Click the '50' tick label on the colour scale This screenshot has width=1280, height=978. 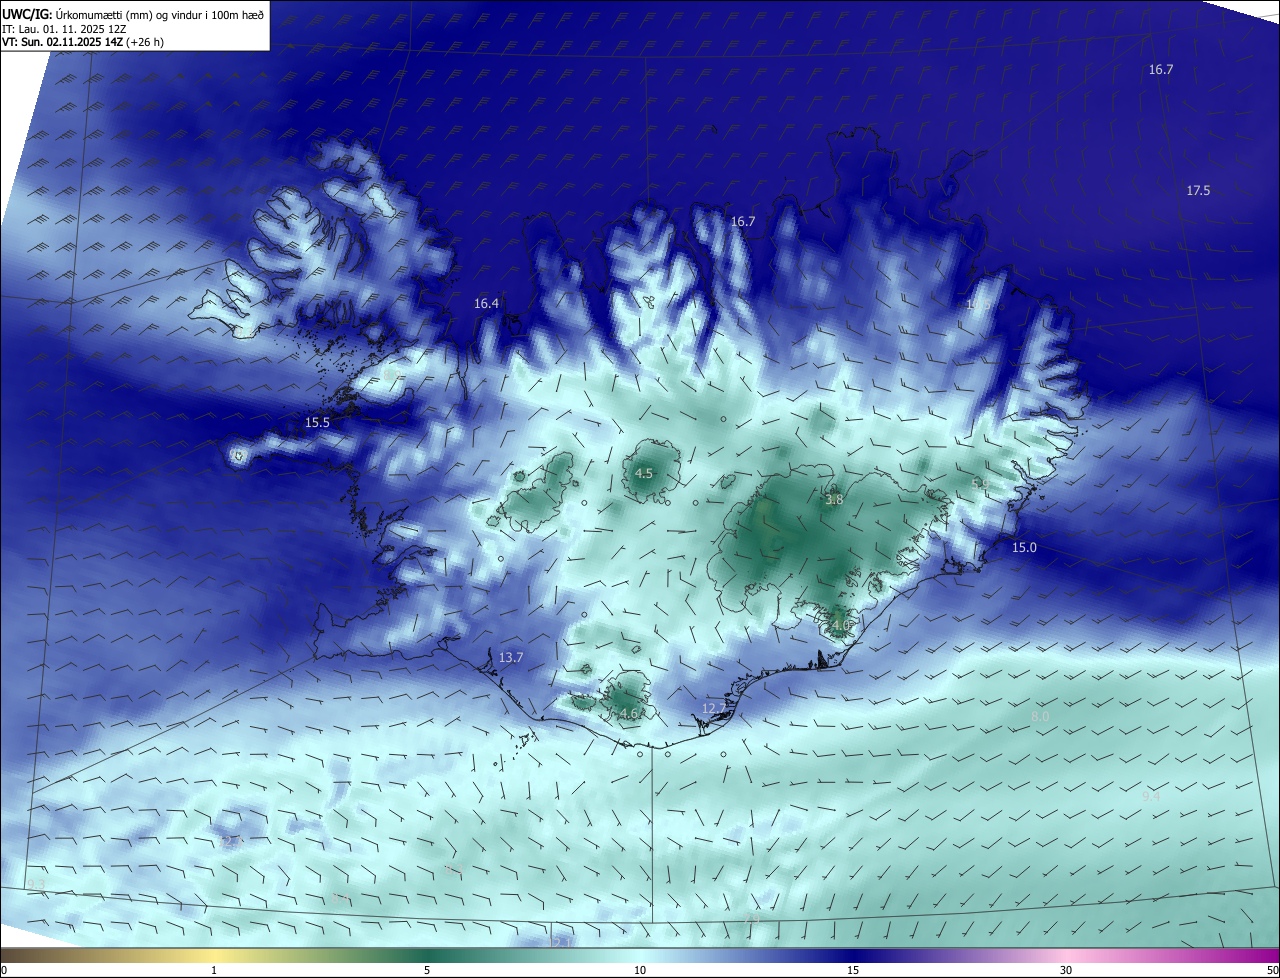pyautogui.click(x=1272, y=970)
